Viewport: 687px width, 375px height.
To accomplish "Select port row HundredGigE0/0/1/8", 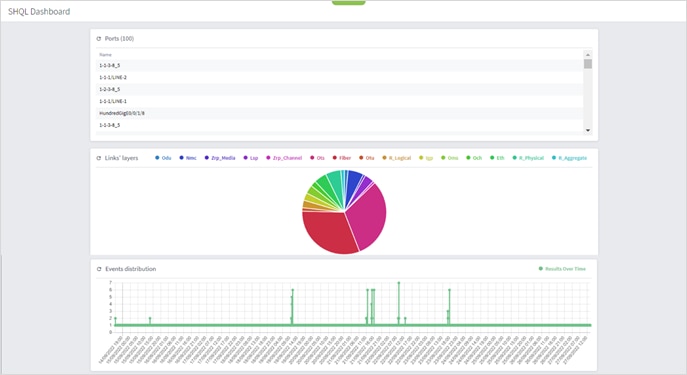I will coord(340,113).
